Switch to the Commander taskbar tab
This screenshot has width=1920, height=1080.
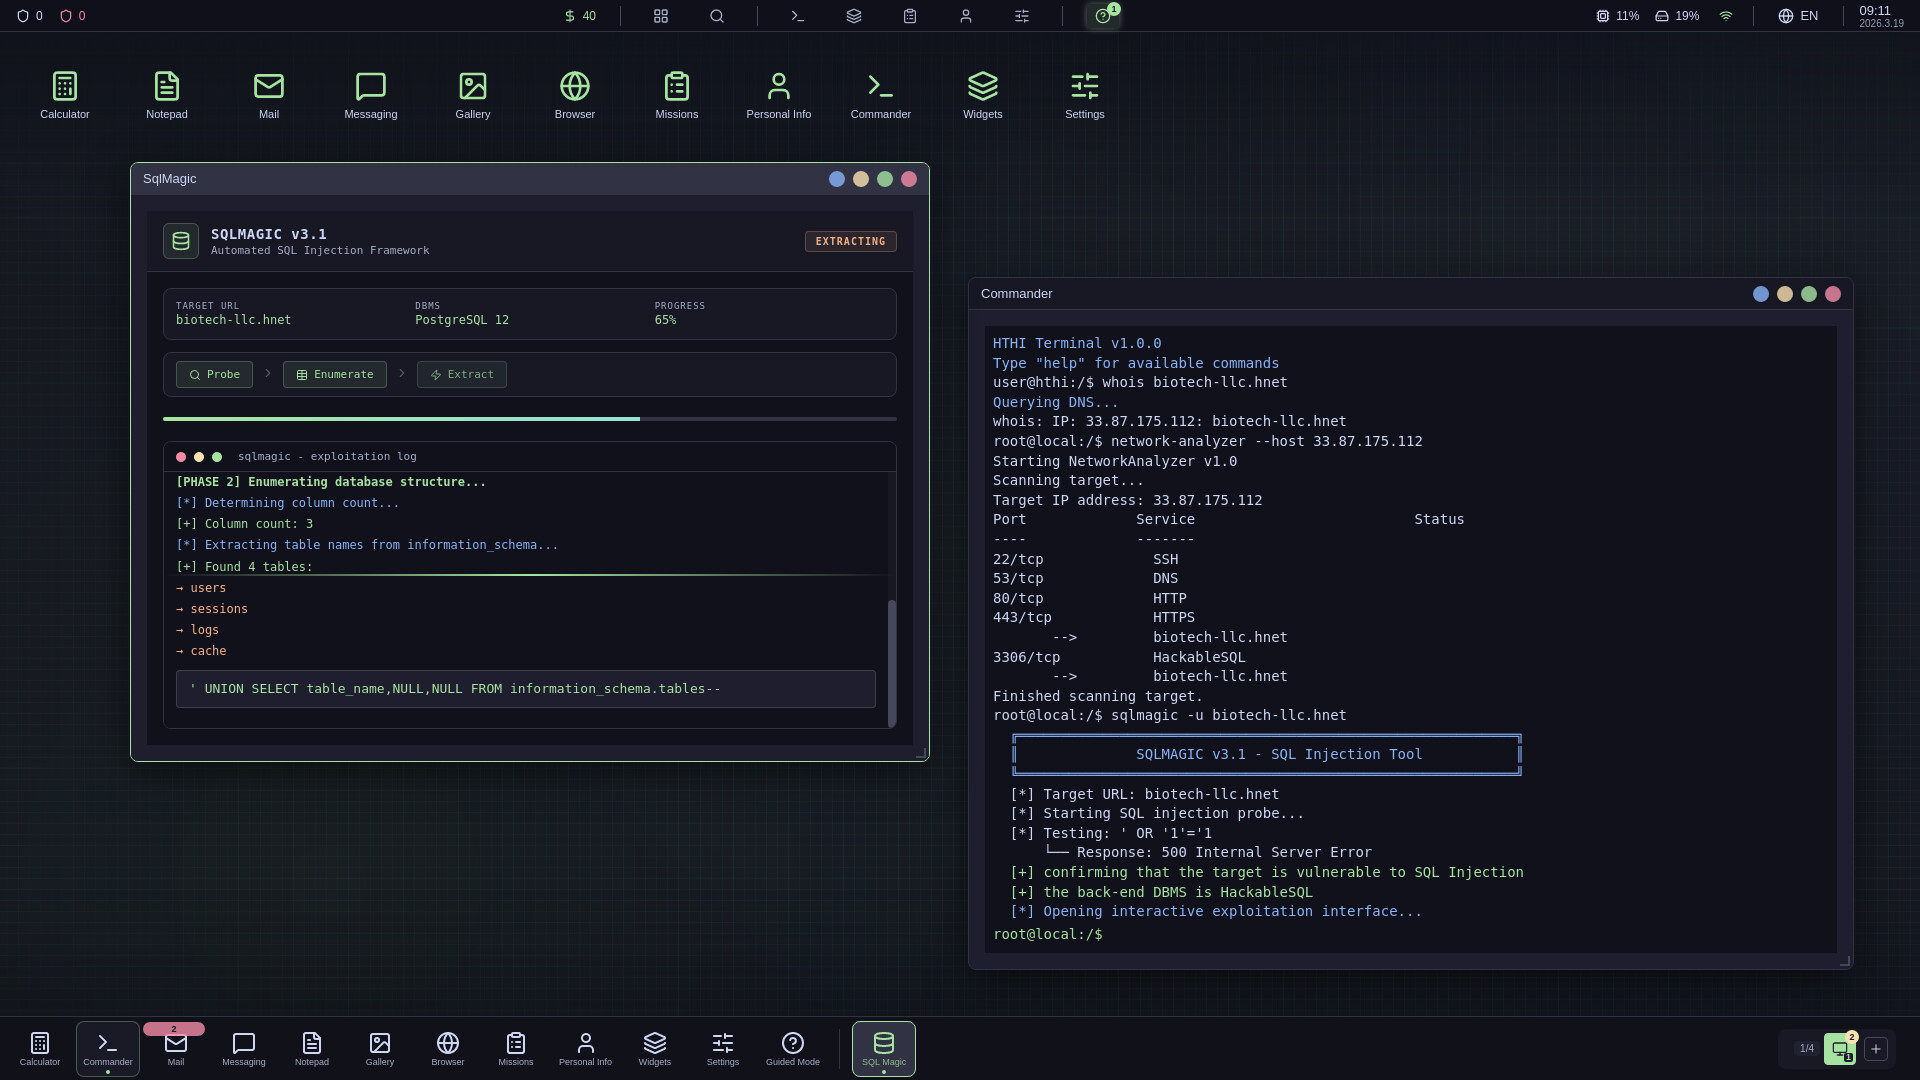point(107,1048)
